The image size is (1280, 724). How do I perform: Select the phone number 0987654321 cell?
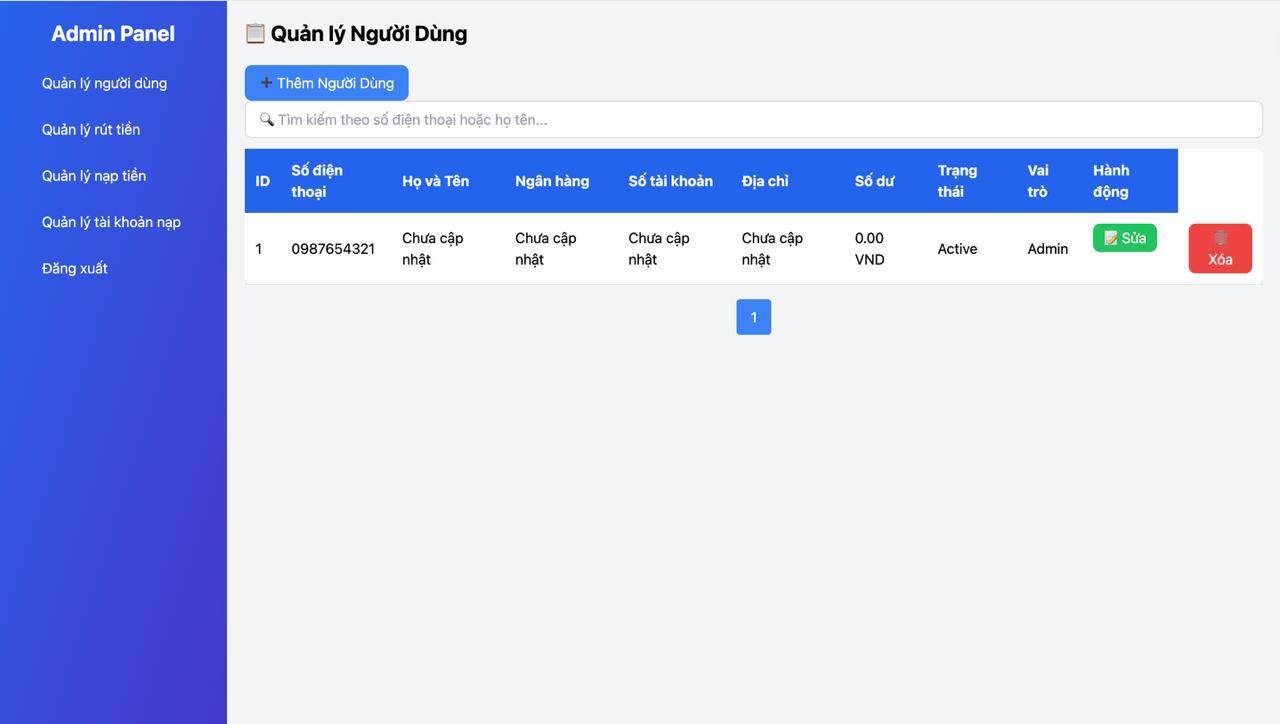[333, 249]
